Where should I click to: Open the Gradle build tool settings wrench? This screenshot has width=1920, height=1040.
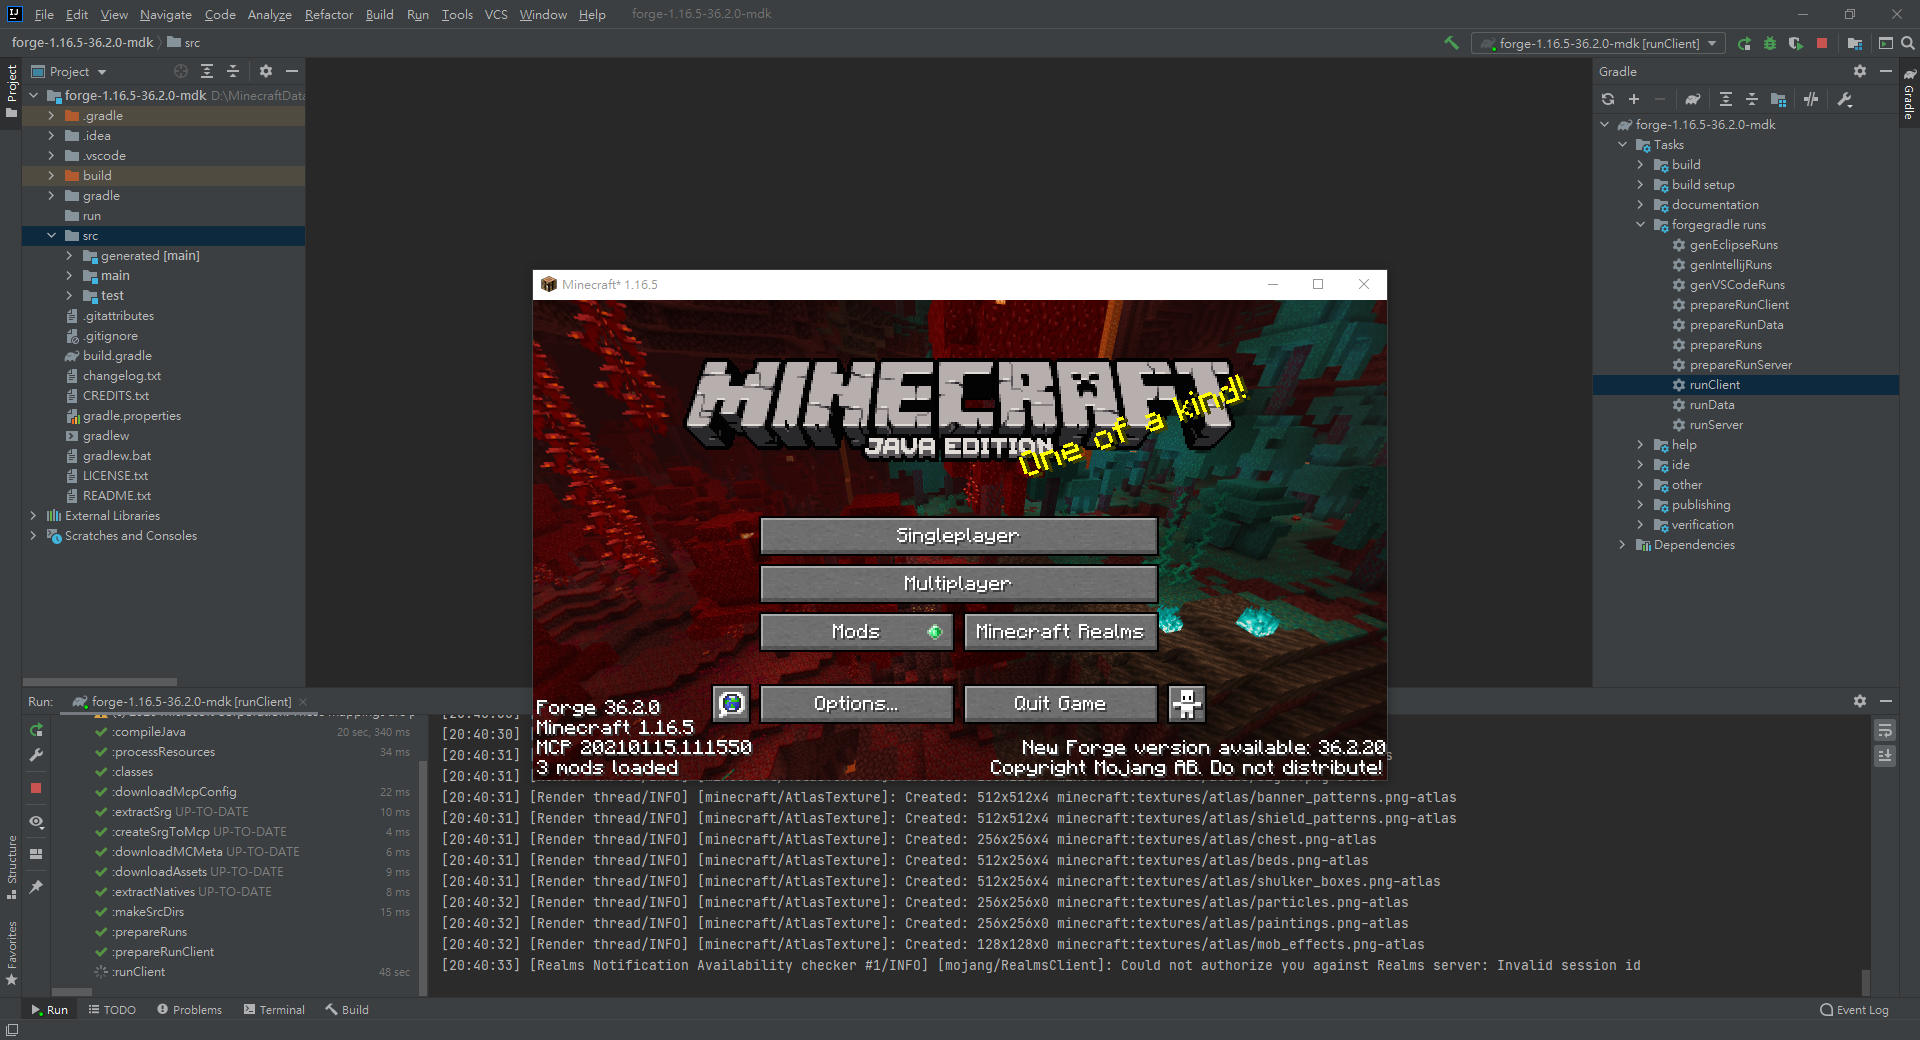click(x=1845, y=99)
